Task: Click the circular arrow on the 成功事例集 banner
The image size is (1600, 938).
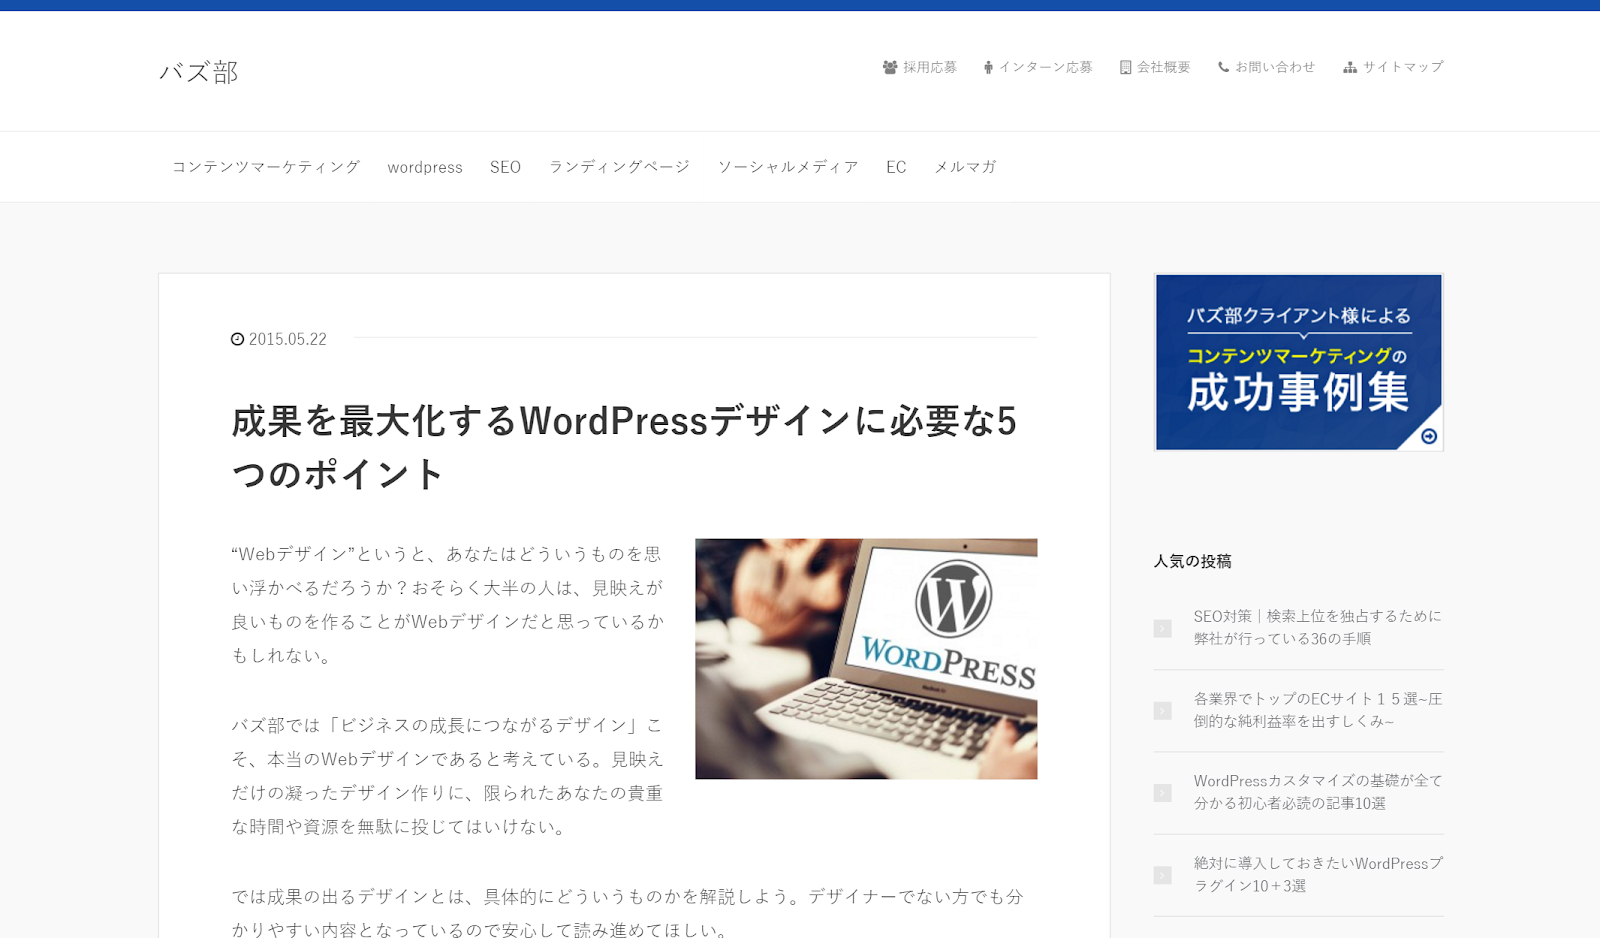Action: coord(1429,436)
